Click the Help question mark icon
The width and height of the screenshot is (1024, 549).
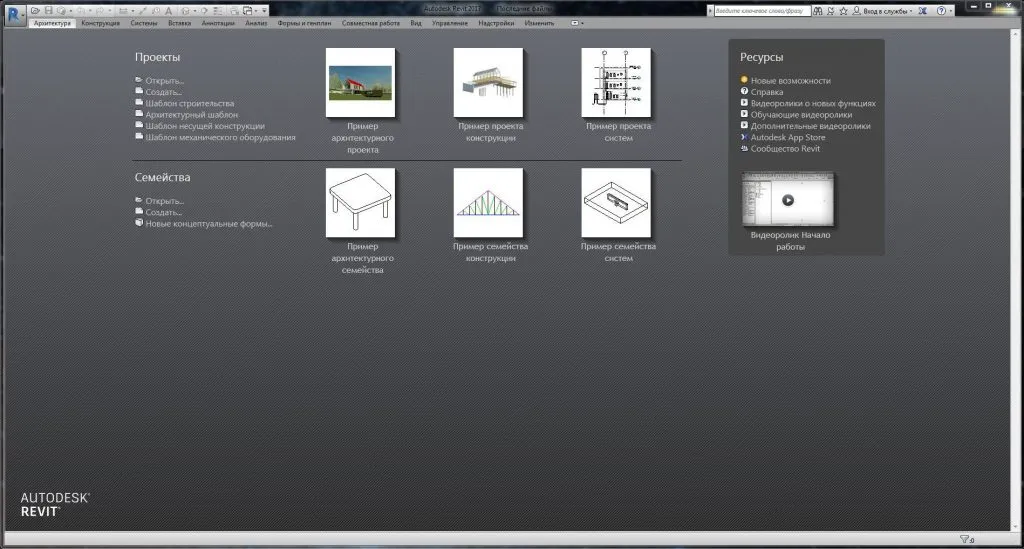click(941, 11)
